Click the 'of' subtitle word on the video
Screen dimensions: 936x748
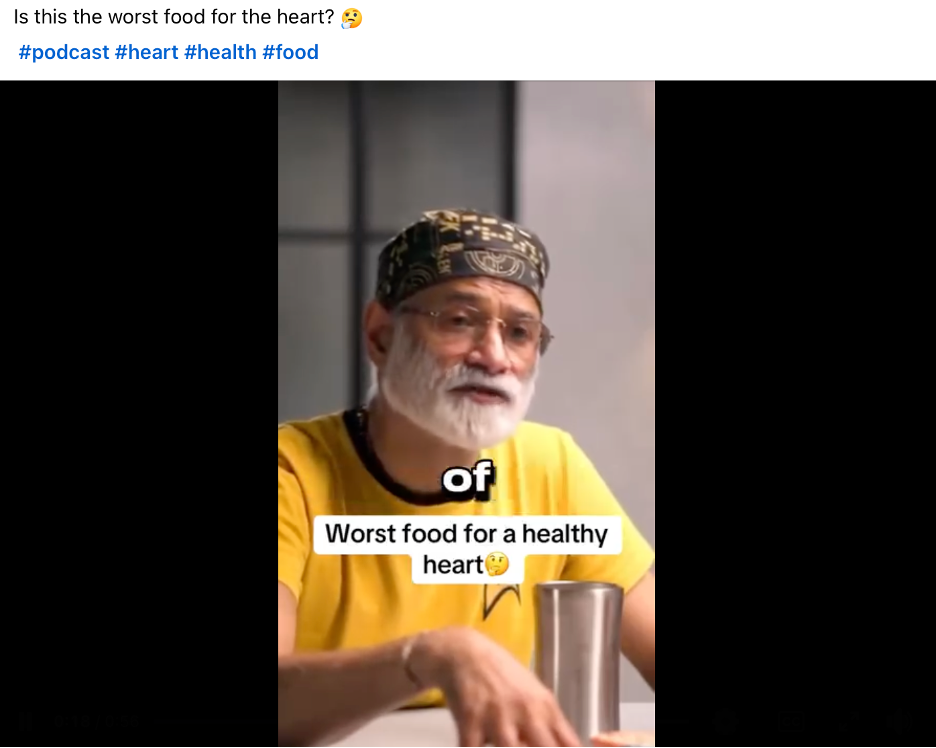point(467,480)
